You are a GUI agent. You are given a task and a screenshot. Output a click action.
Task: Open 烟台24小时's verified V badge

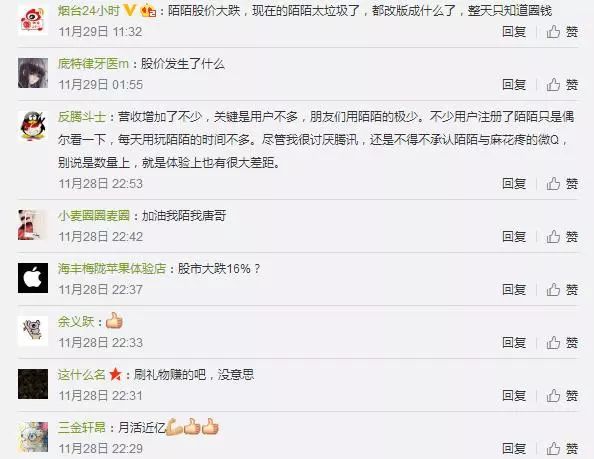click(130, 10)
